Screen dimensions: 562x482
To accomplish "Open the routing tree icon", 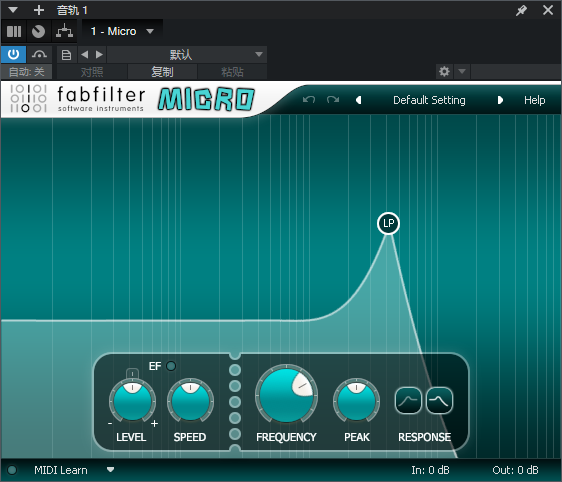I will (65, 32).
